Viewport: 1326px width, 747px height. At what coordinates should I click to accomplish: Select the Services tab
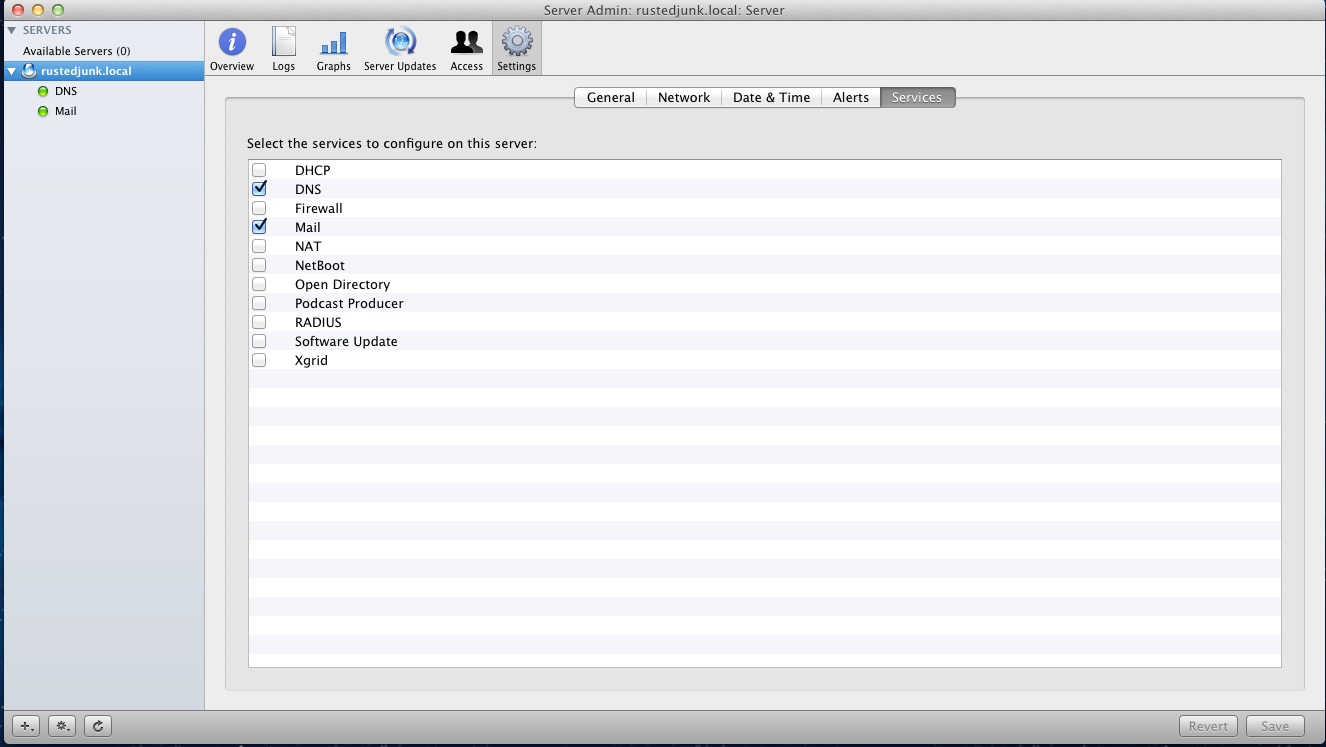tap(917, 97)
